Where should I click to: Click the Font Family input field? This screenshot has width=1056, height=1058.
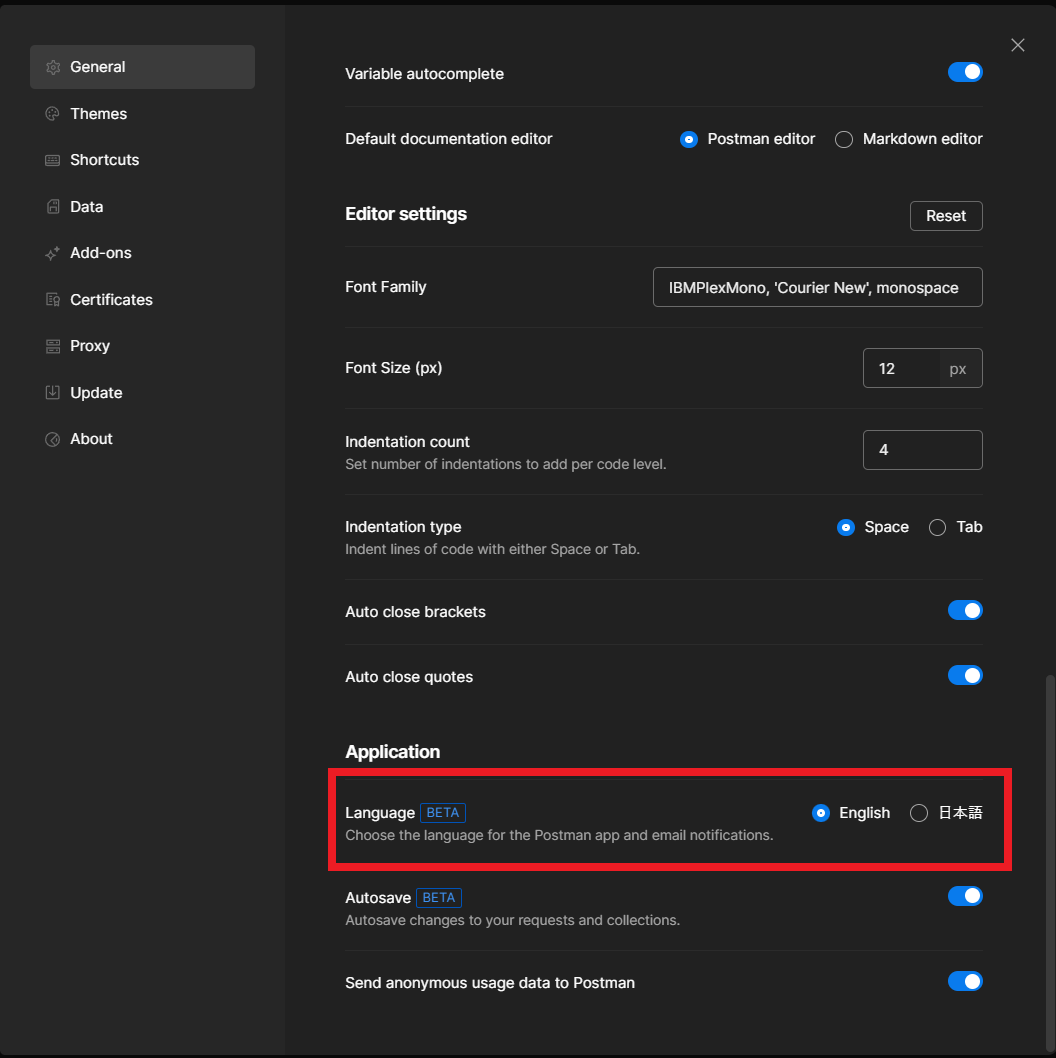pos(818,287)
